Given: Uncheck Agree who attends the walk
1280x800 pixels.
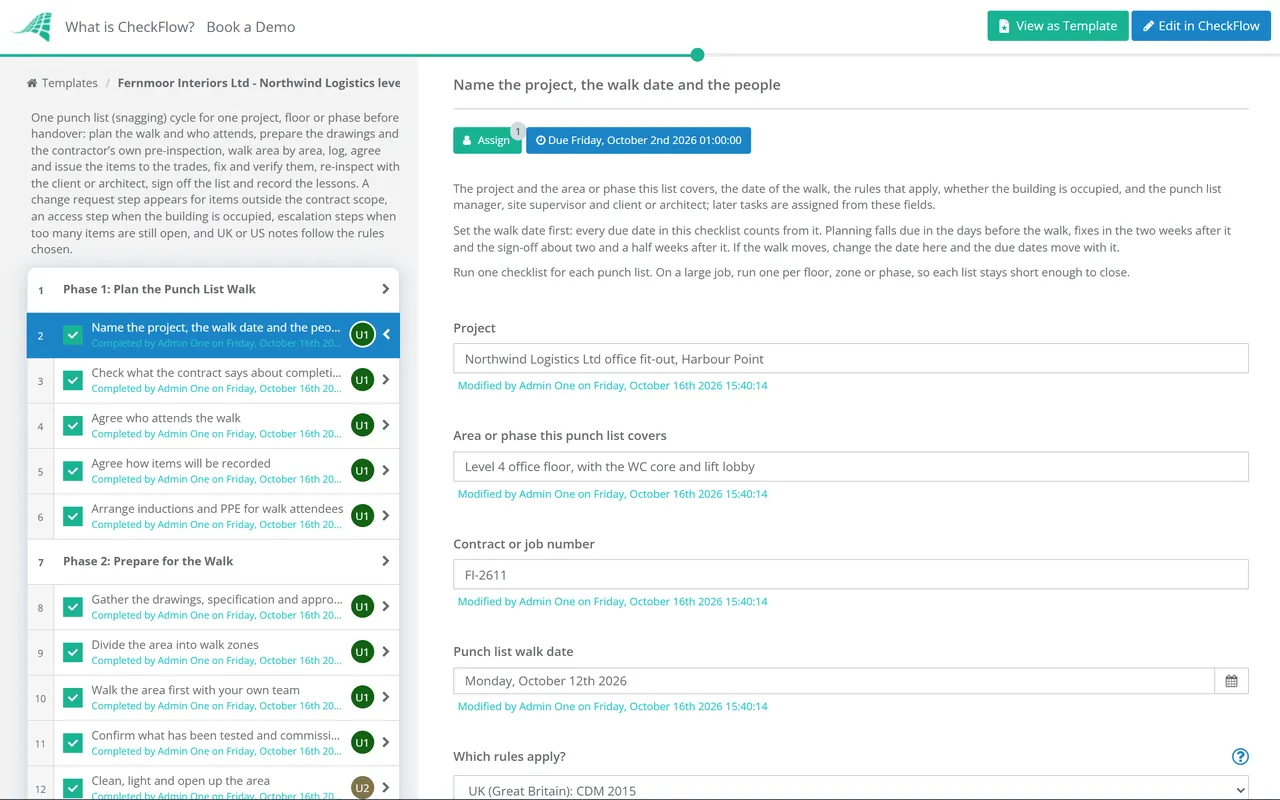Looking at the screenshot, I should tap(73, 425).
